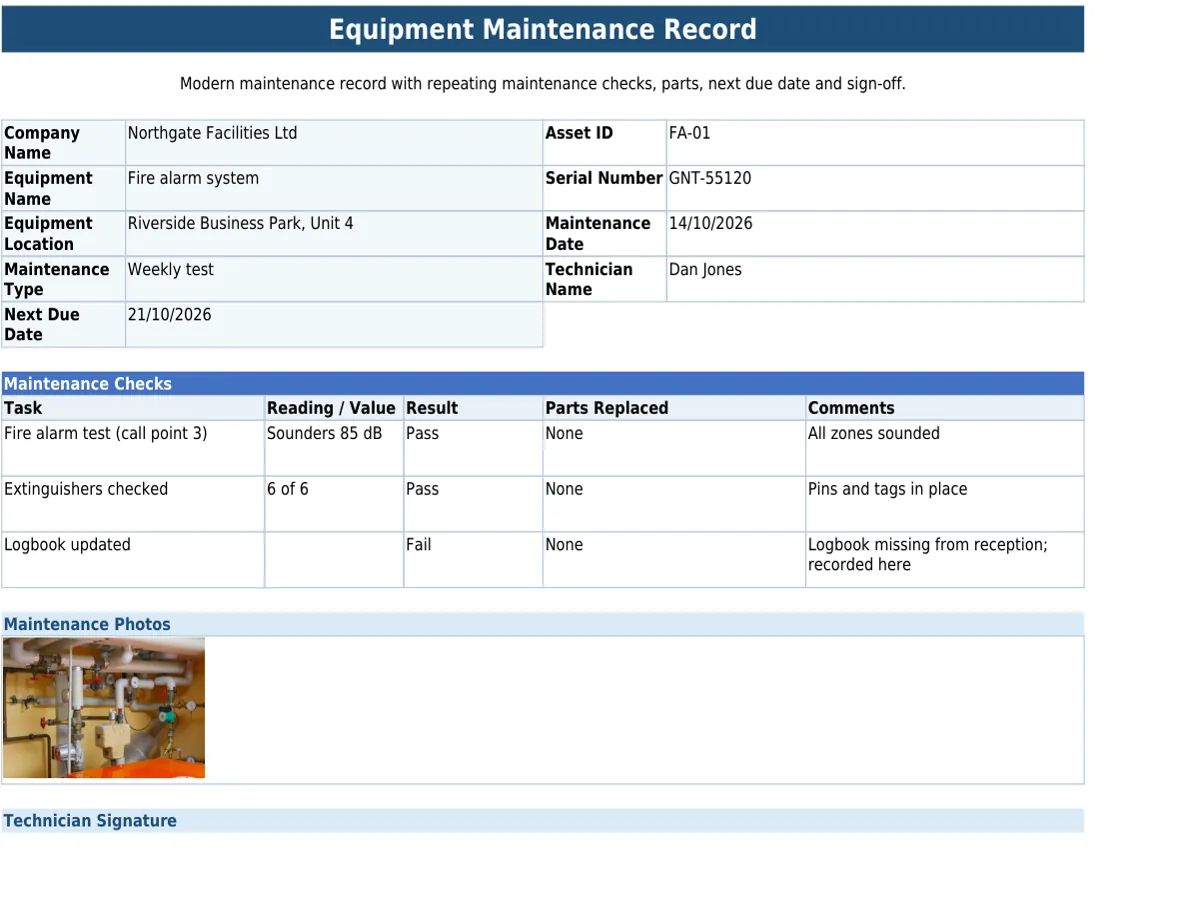Click the Equipment Maintenance Record title

pos(543,29)
